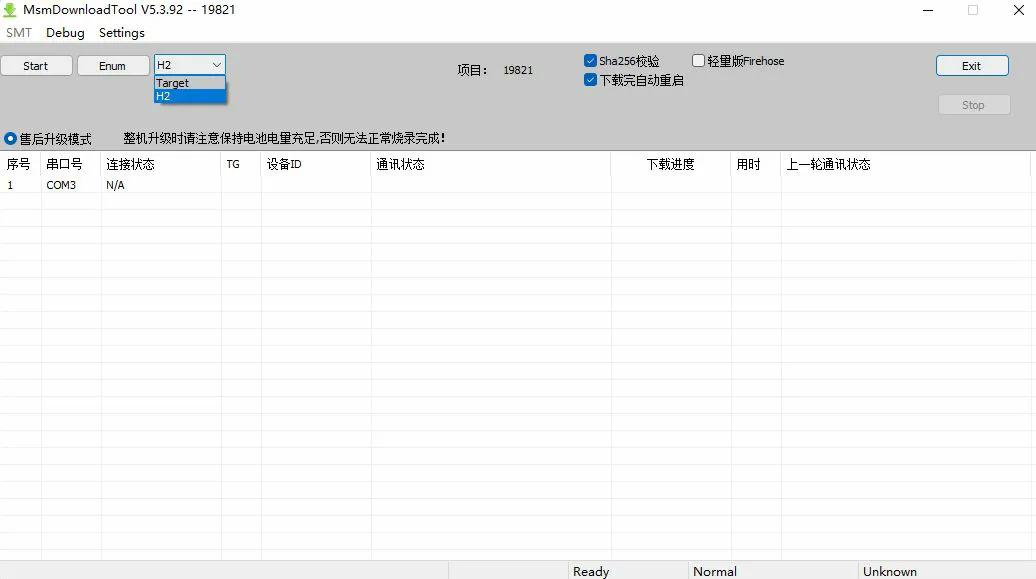Screen dimensions: 1036x579
Task: Open the SMT menu
Action: pyautogui.click(x=18, y=32)
